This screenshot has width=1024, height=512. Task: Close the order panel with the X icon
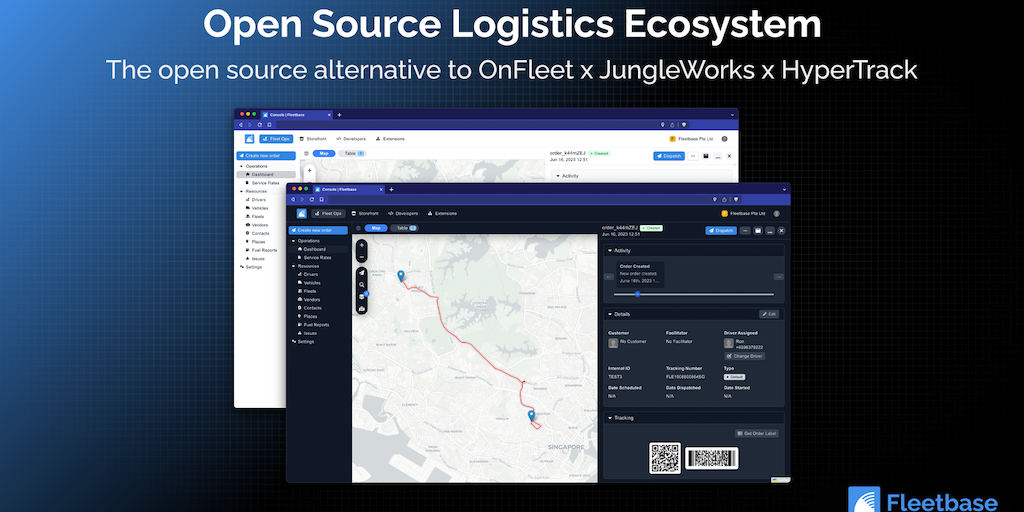781,231
